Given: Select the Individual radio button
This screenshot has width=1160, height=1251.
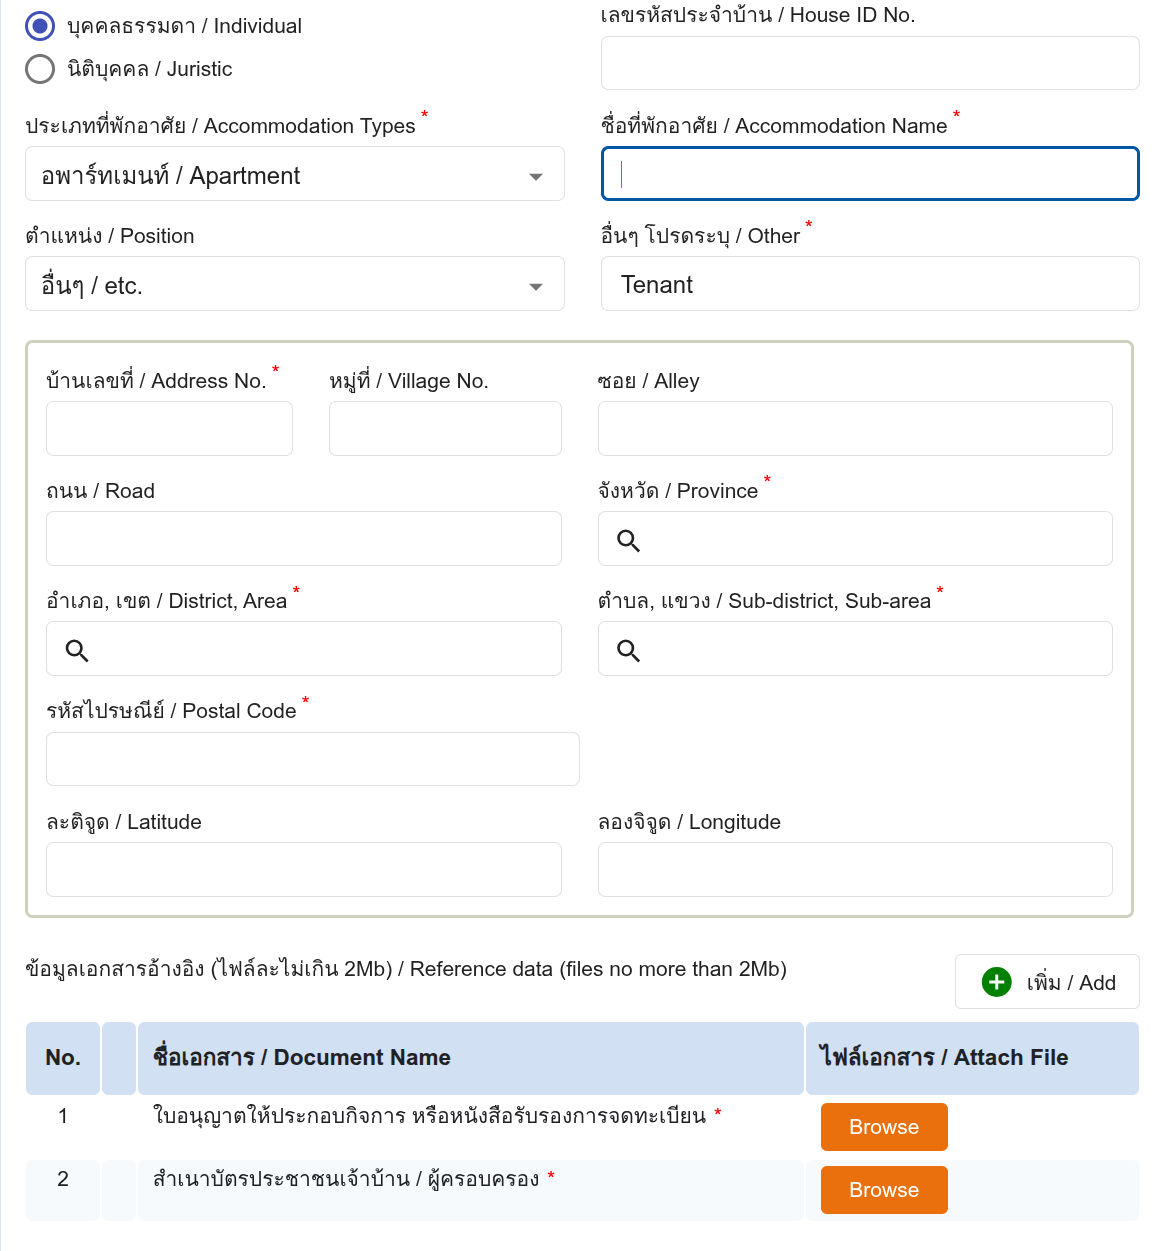Looking at the screenshot, I should point(40,26).
